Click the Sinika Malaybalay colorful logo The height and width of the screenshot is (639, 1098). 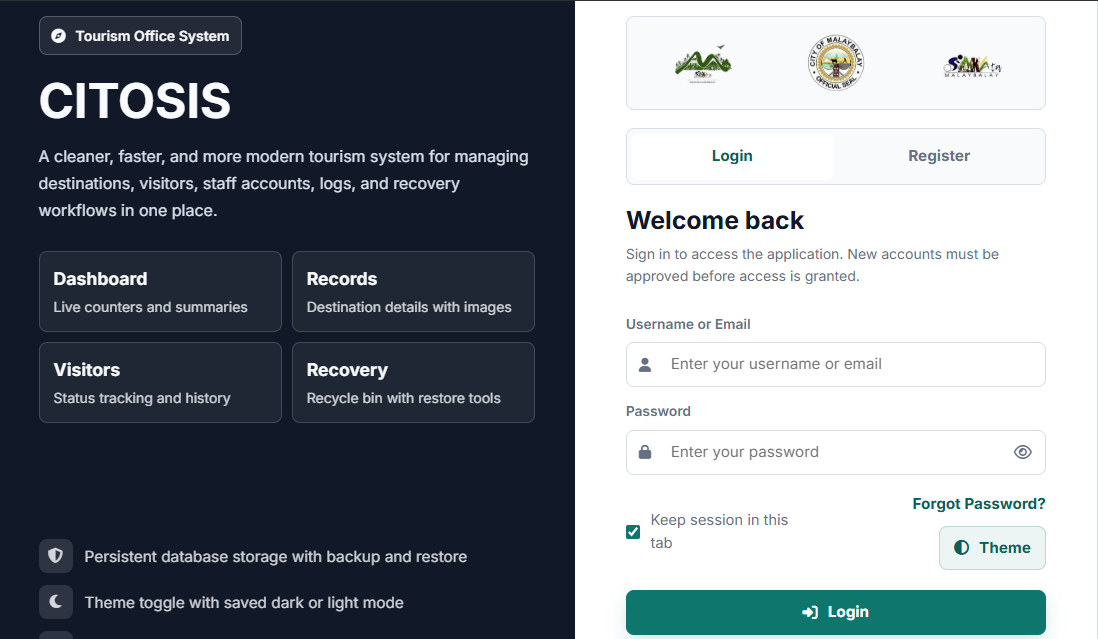coord(972,66)
